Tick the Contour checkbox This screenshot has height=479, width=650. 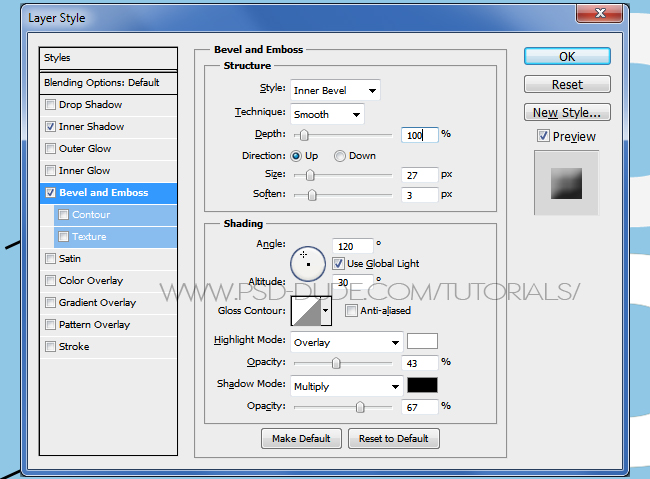pos(63,214)
